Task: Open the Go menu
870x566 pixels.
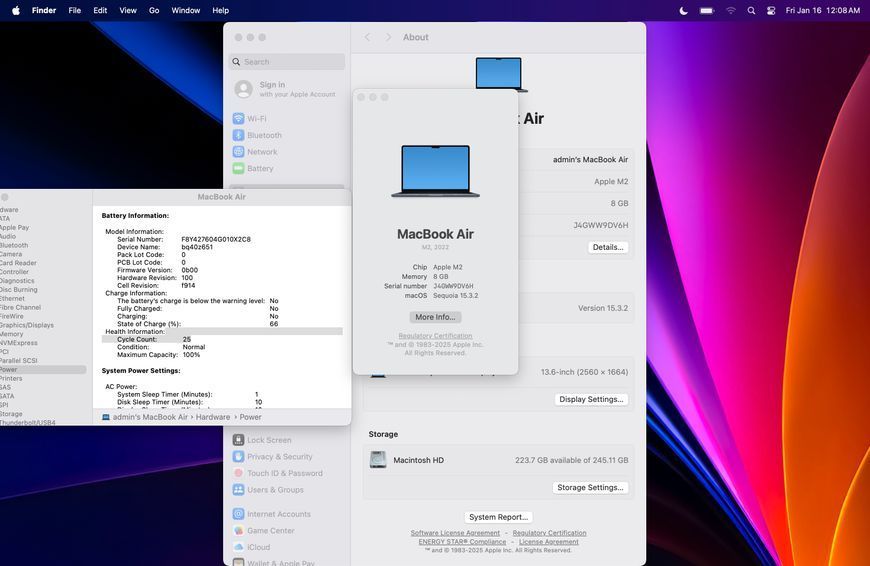Action: click(154, 10)
